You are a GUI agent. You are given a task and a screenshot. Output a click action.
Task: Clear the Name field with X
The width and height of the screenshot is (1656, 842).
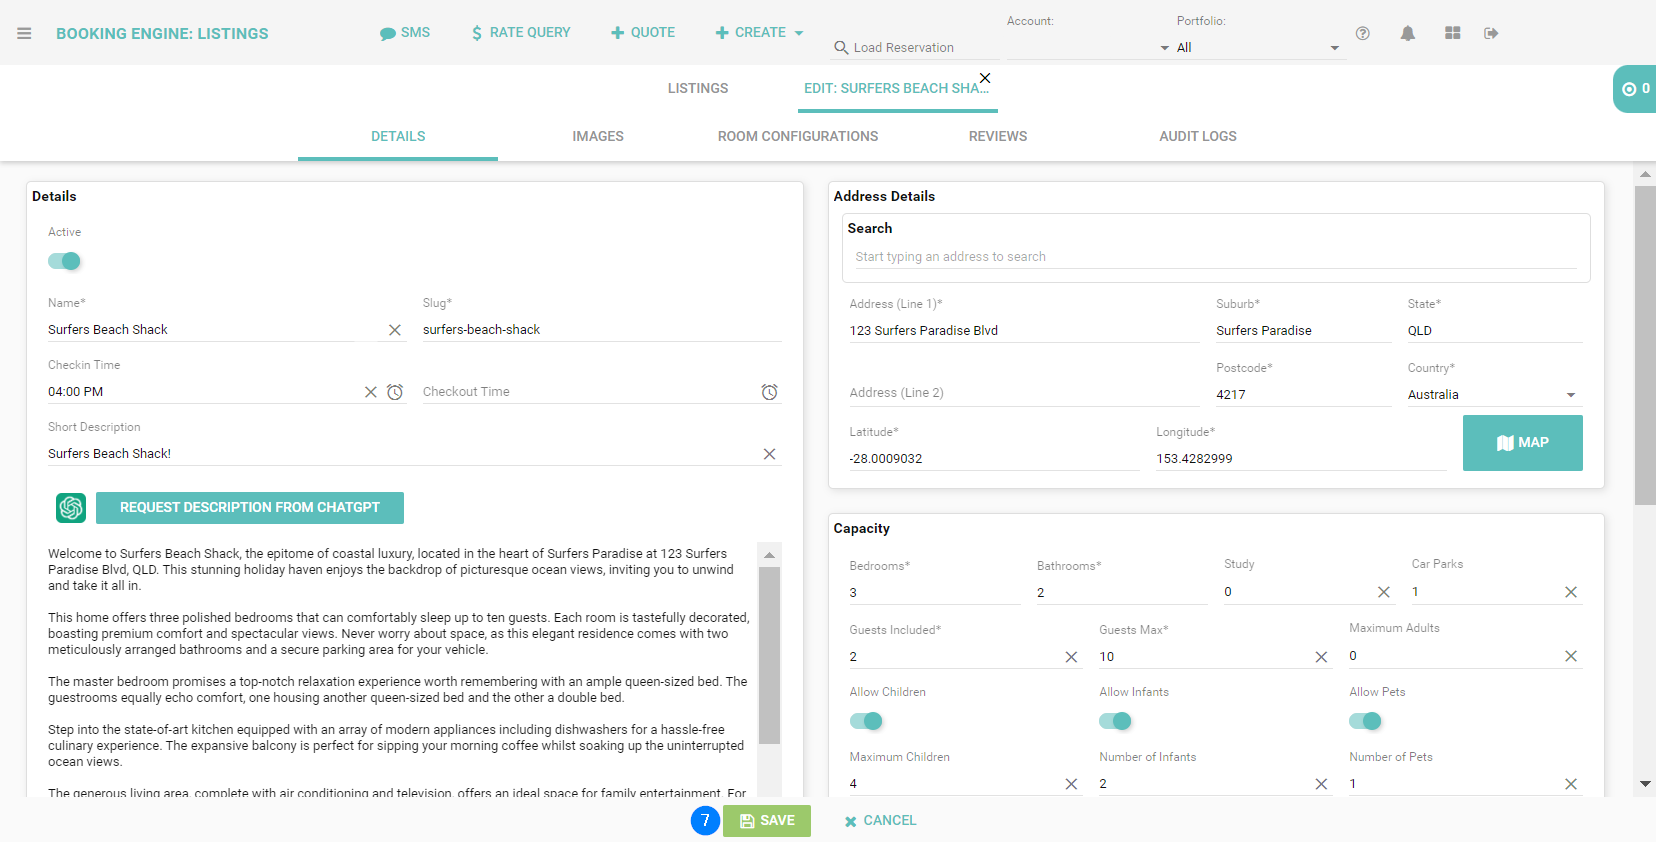[x=395, y=330]
